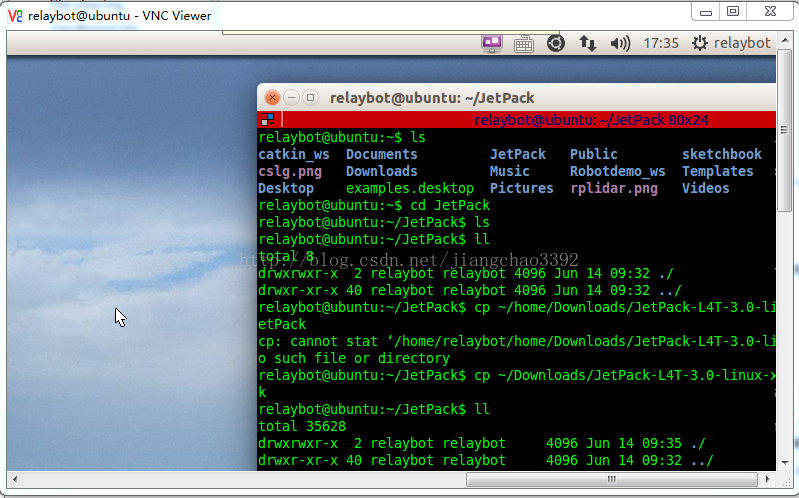
Task: Open the sound volume indicator
Action: (620, 43)
